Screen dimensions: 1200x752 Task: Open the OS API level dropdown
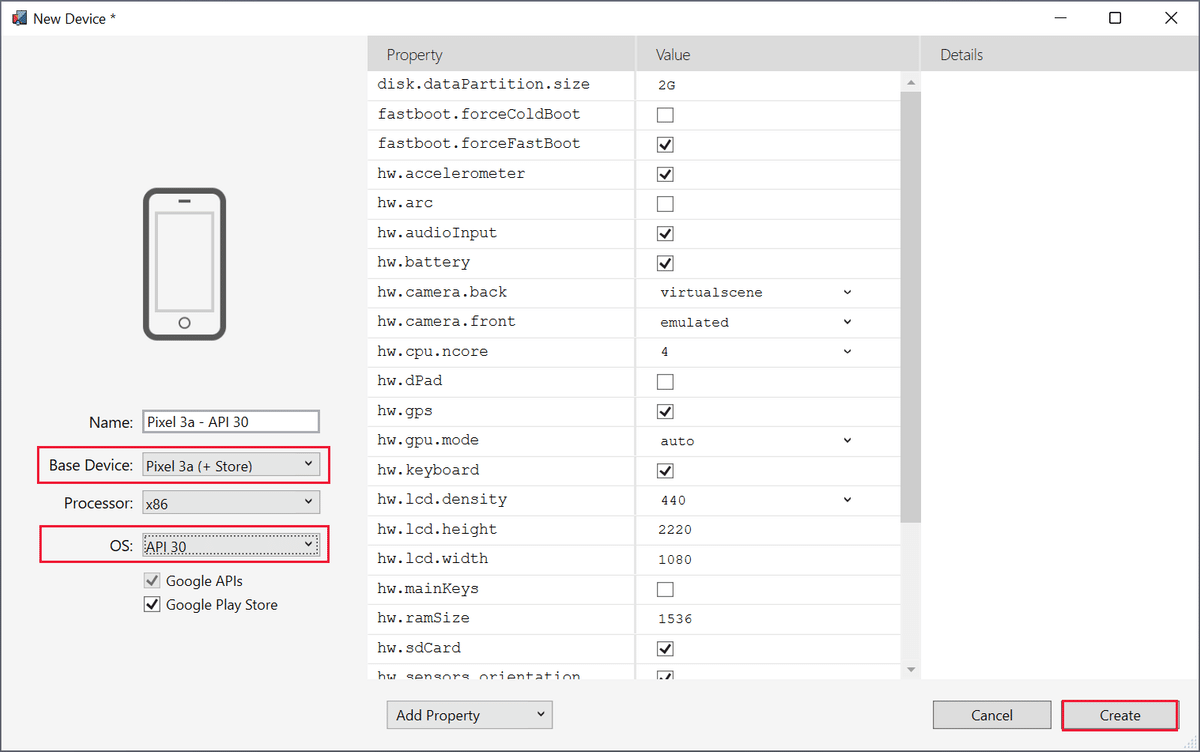point(230,546)
